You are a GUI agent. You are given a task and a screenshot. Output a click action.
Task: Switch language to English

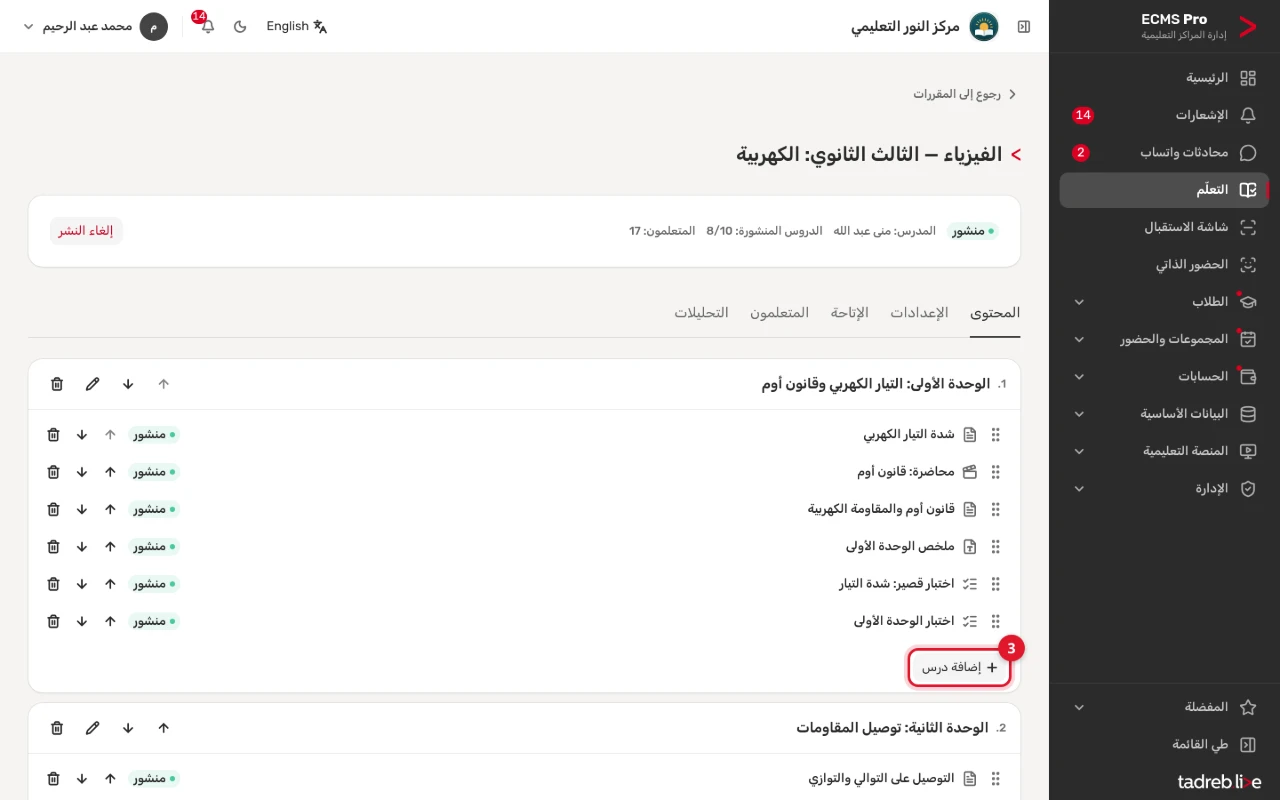pos(297,26)
